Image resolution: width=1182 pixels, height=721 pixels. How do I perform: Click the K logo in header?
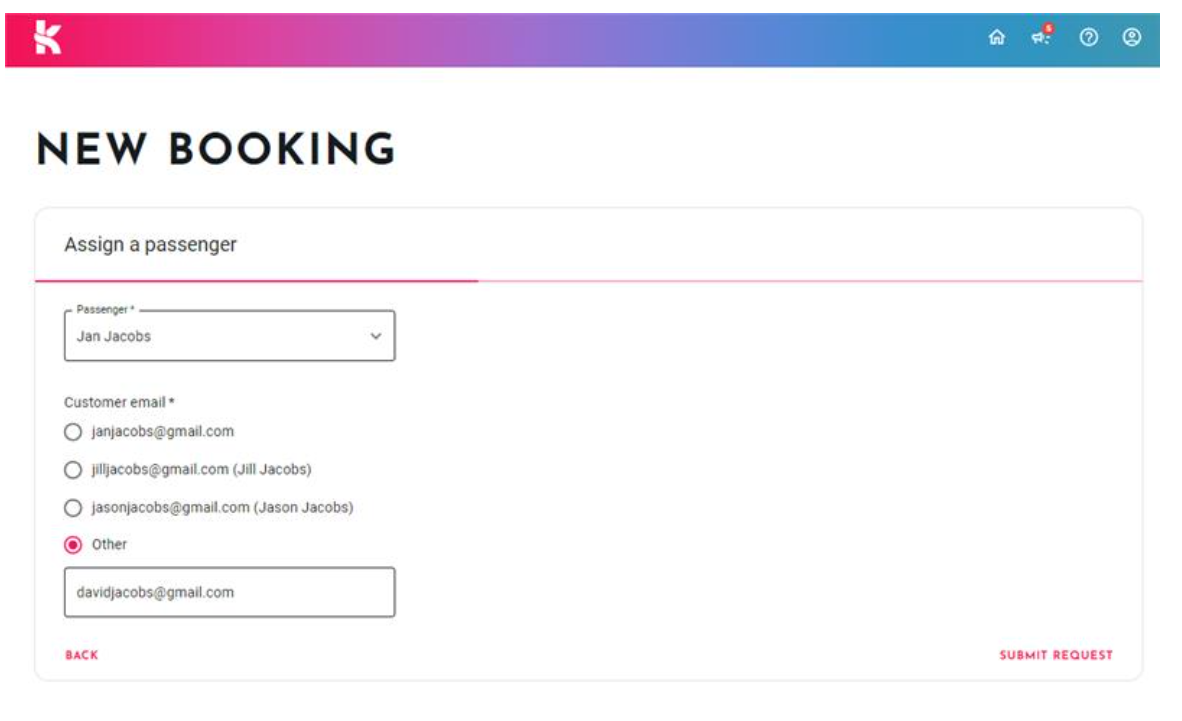[47, 38]
